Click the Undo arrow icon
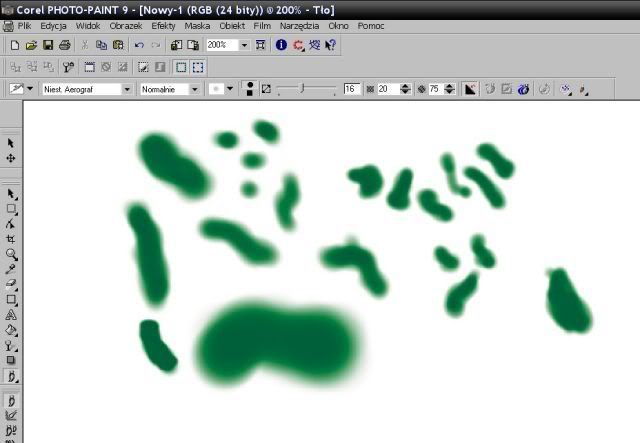 click(x=139, y=45)
